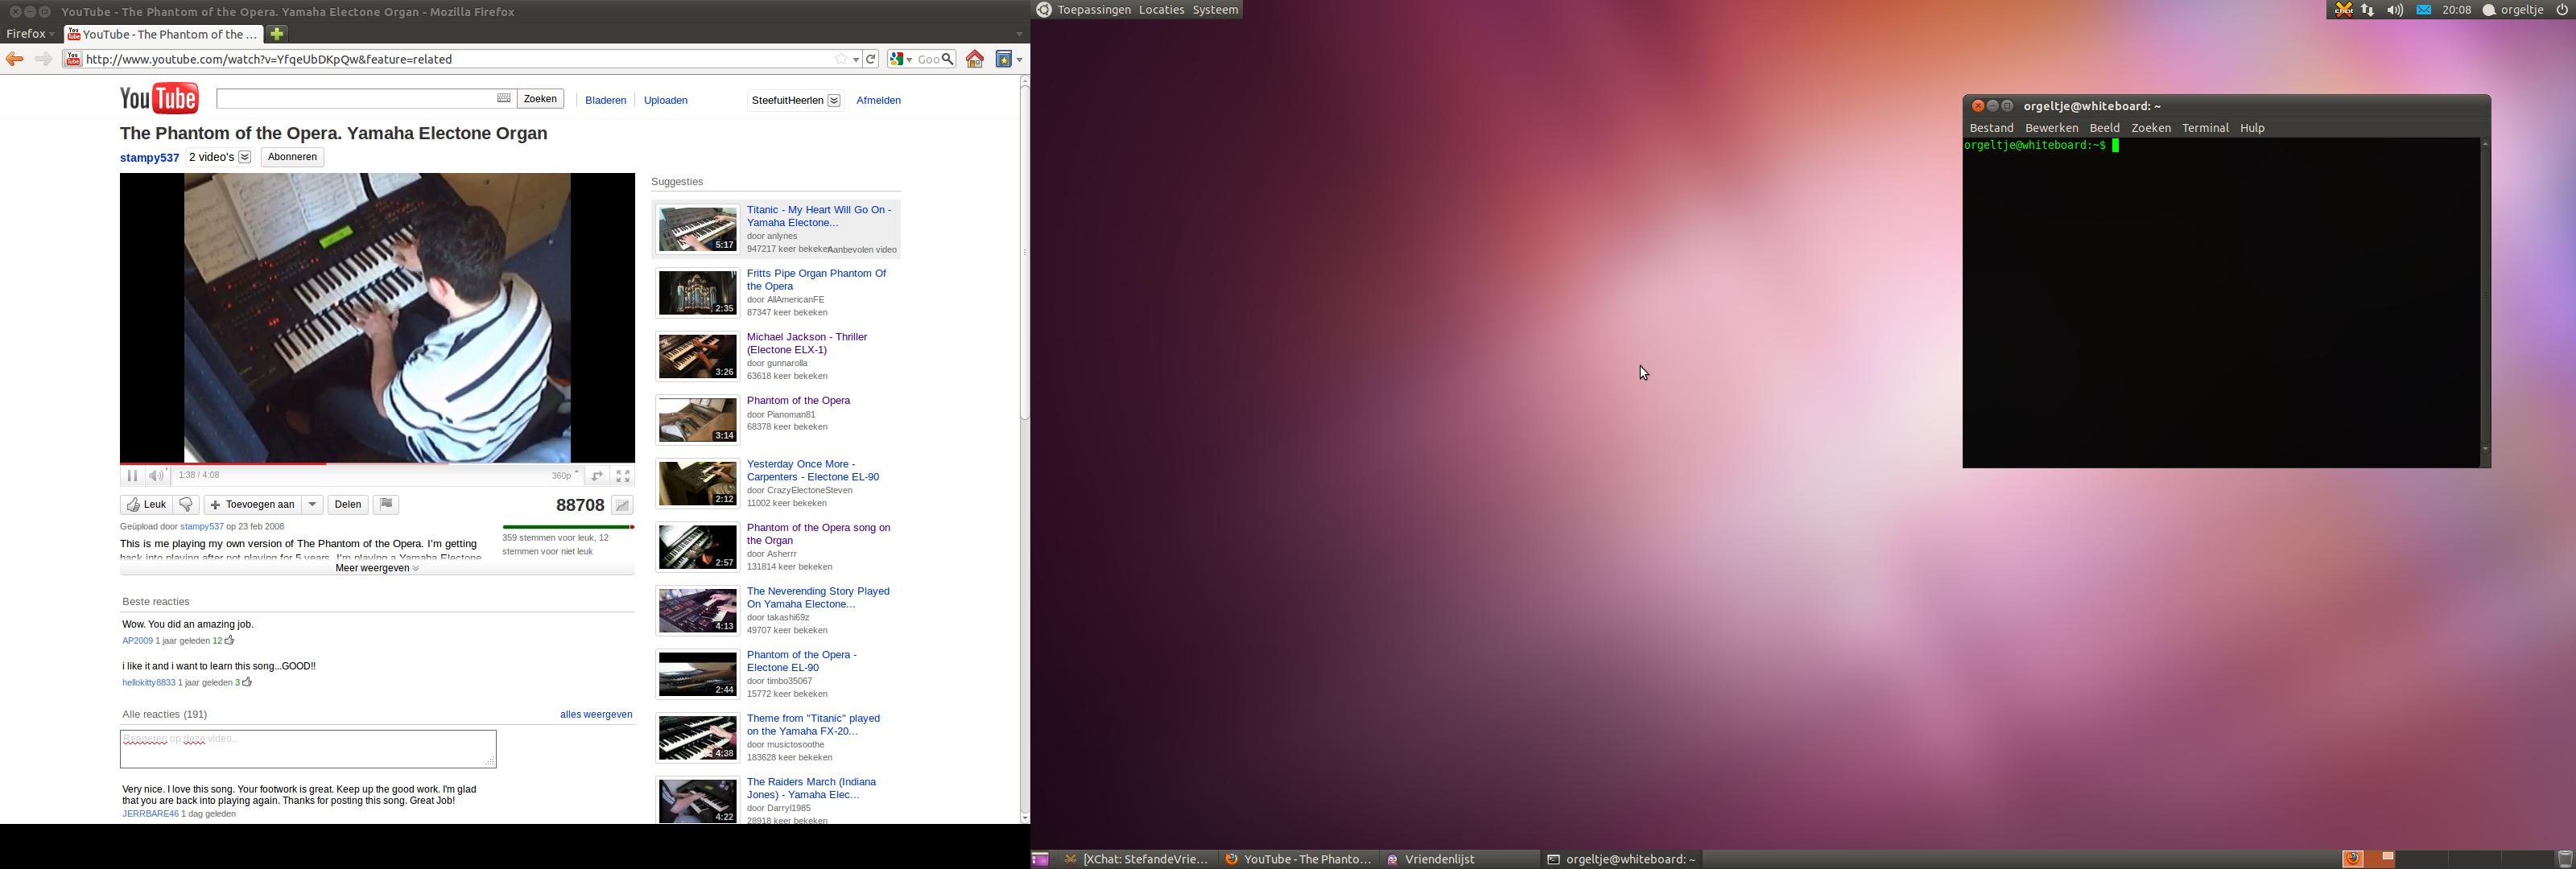Click alles weergeven comments link
The height and width of the screenshot is (869, 2576).
[x=596, y=714]
